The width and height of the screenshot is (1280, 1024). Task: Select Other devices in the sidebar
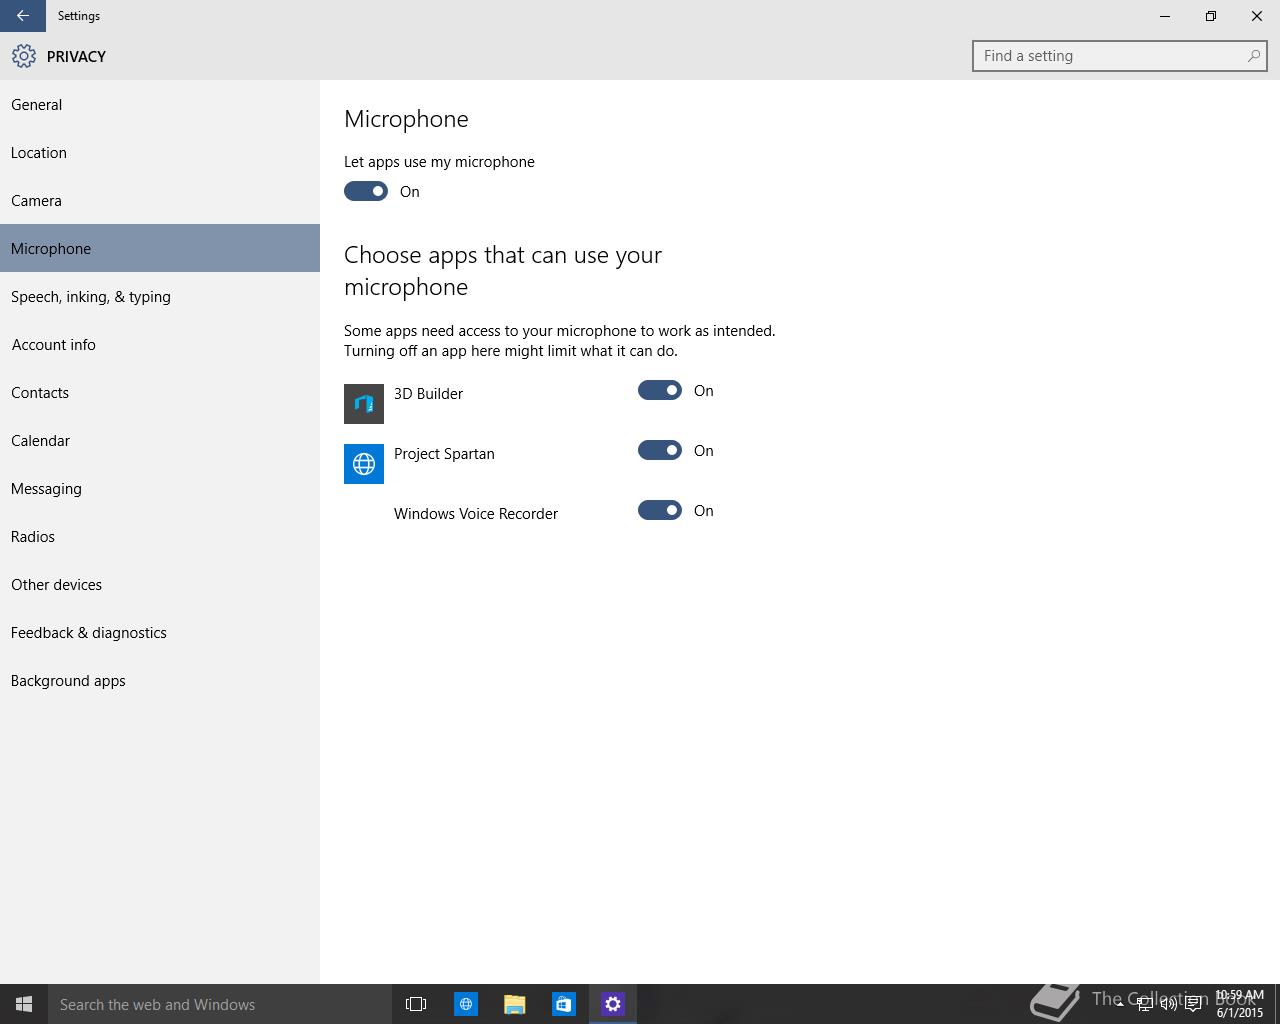pos(160,584)
